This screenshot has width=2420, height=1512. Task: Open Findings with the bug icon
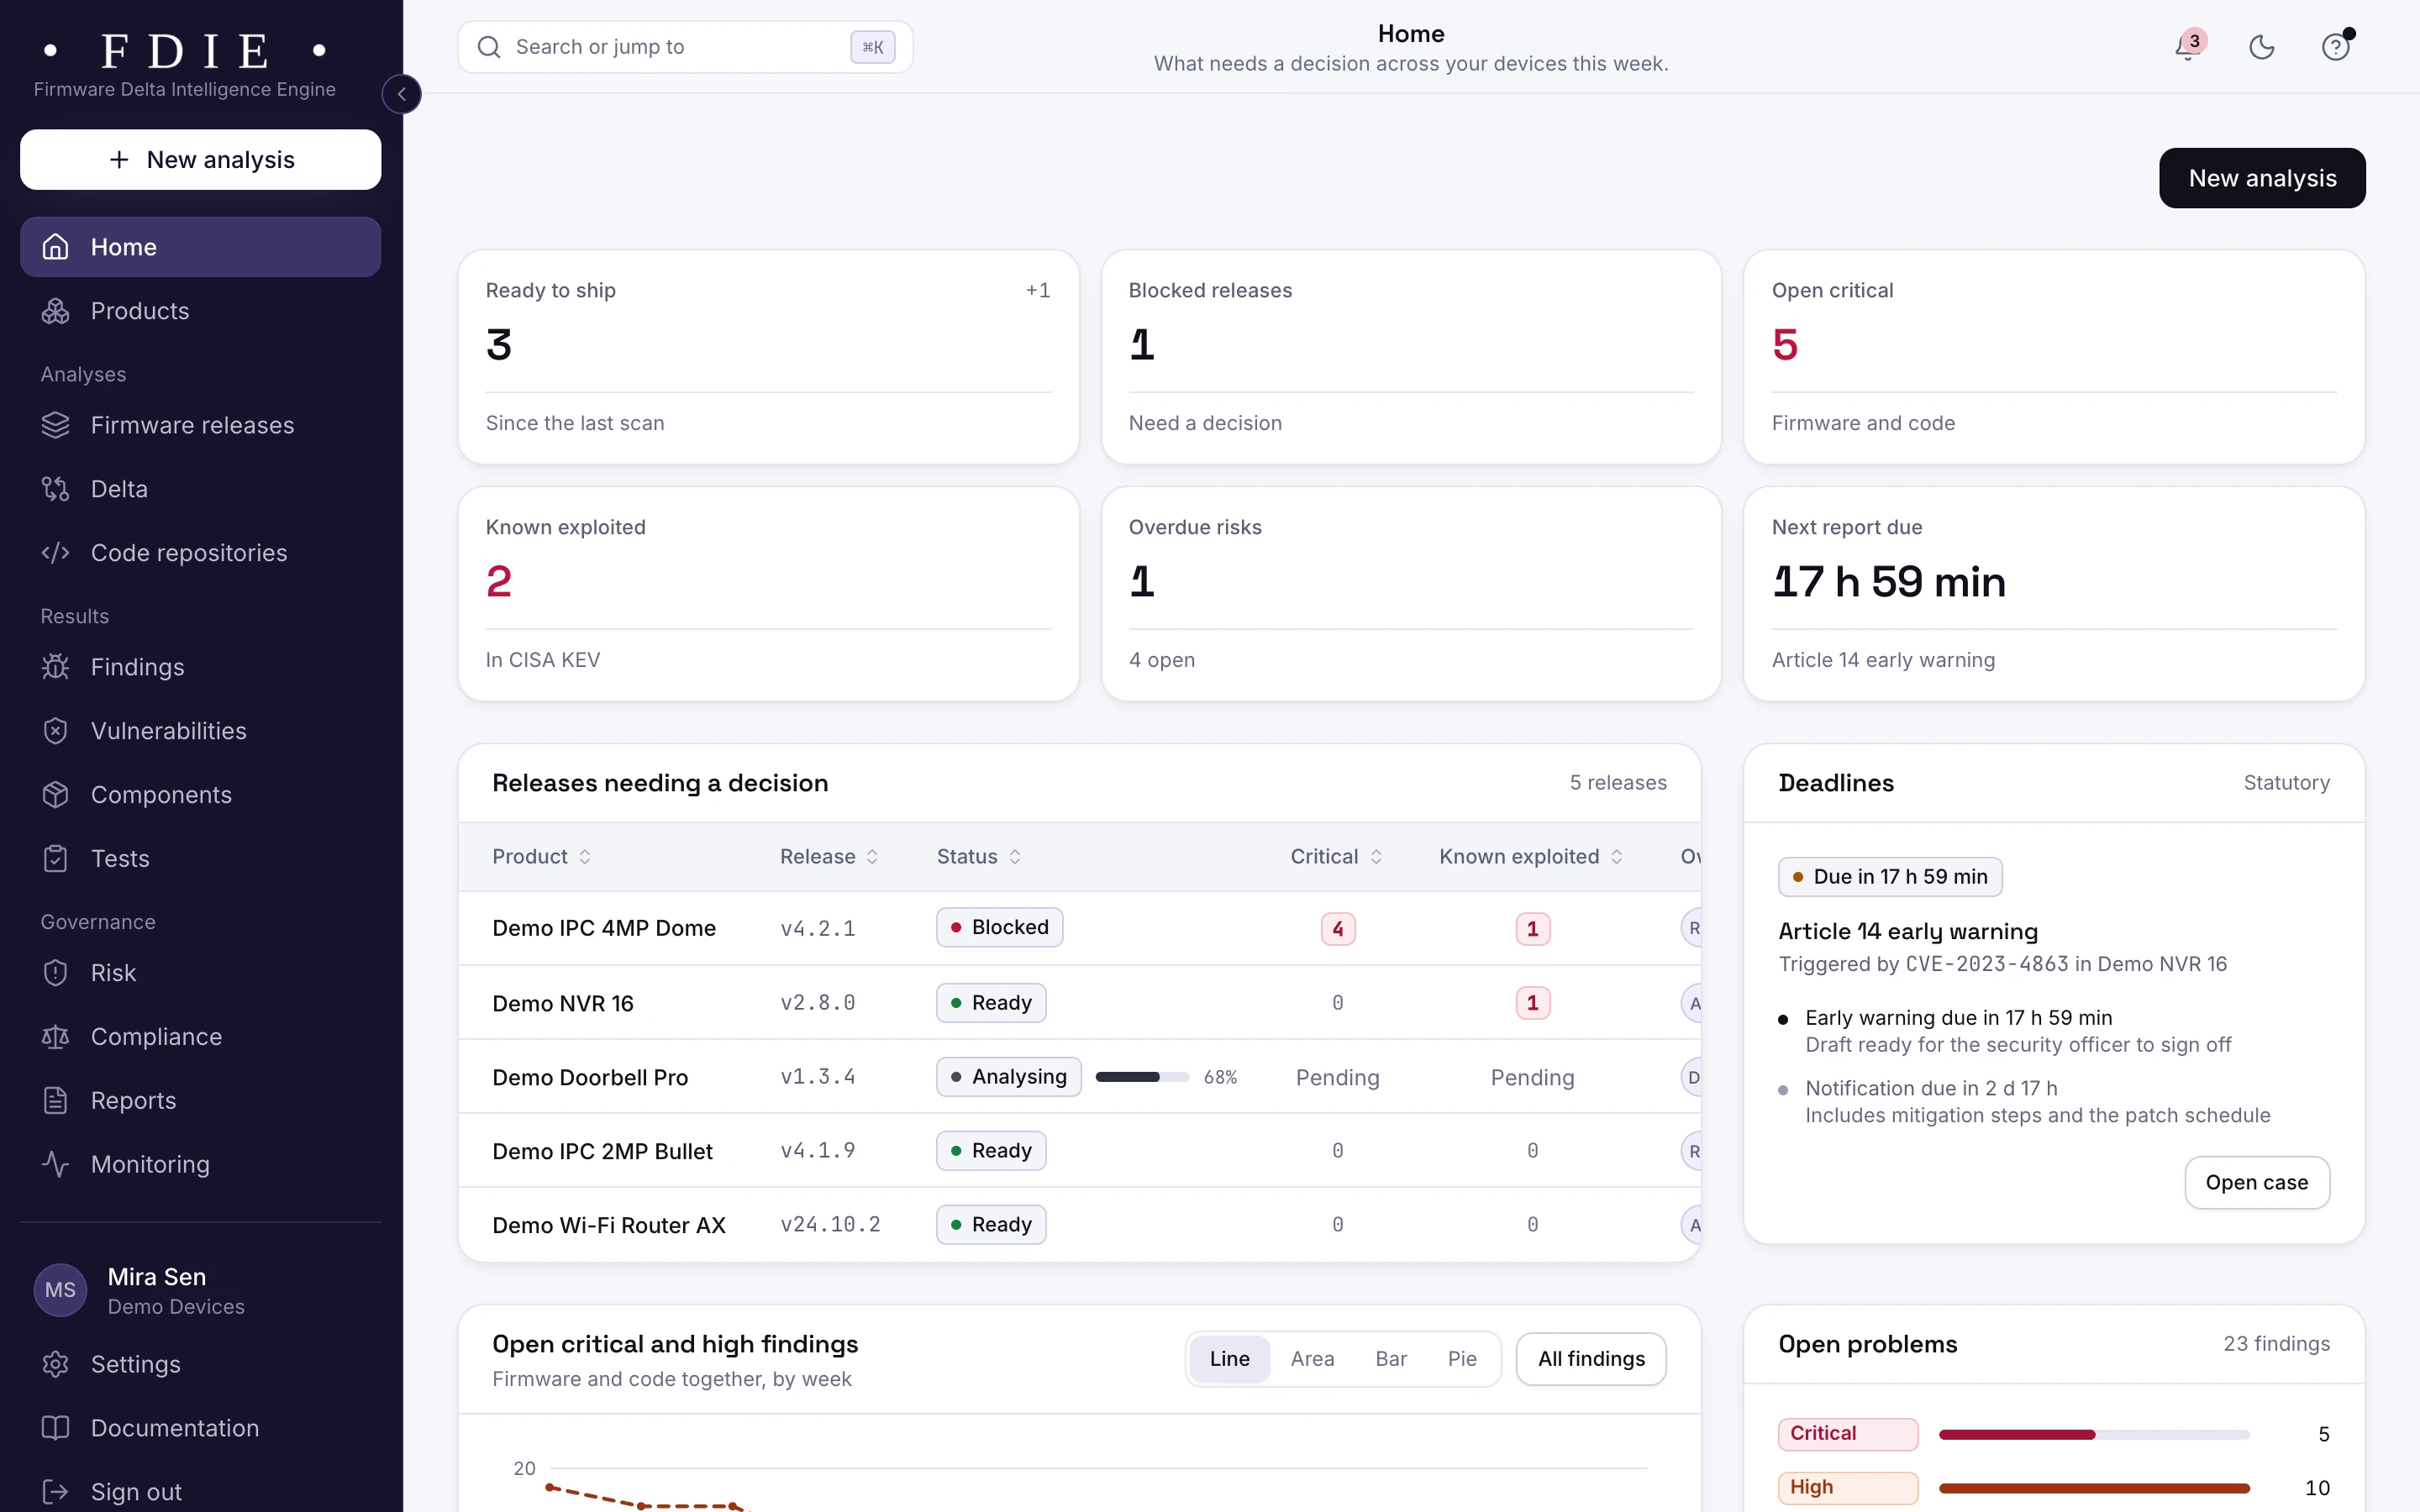point(200,667)
